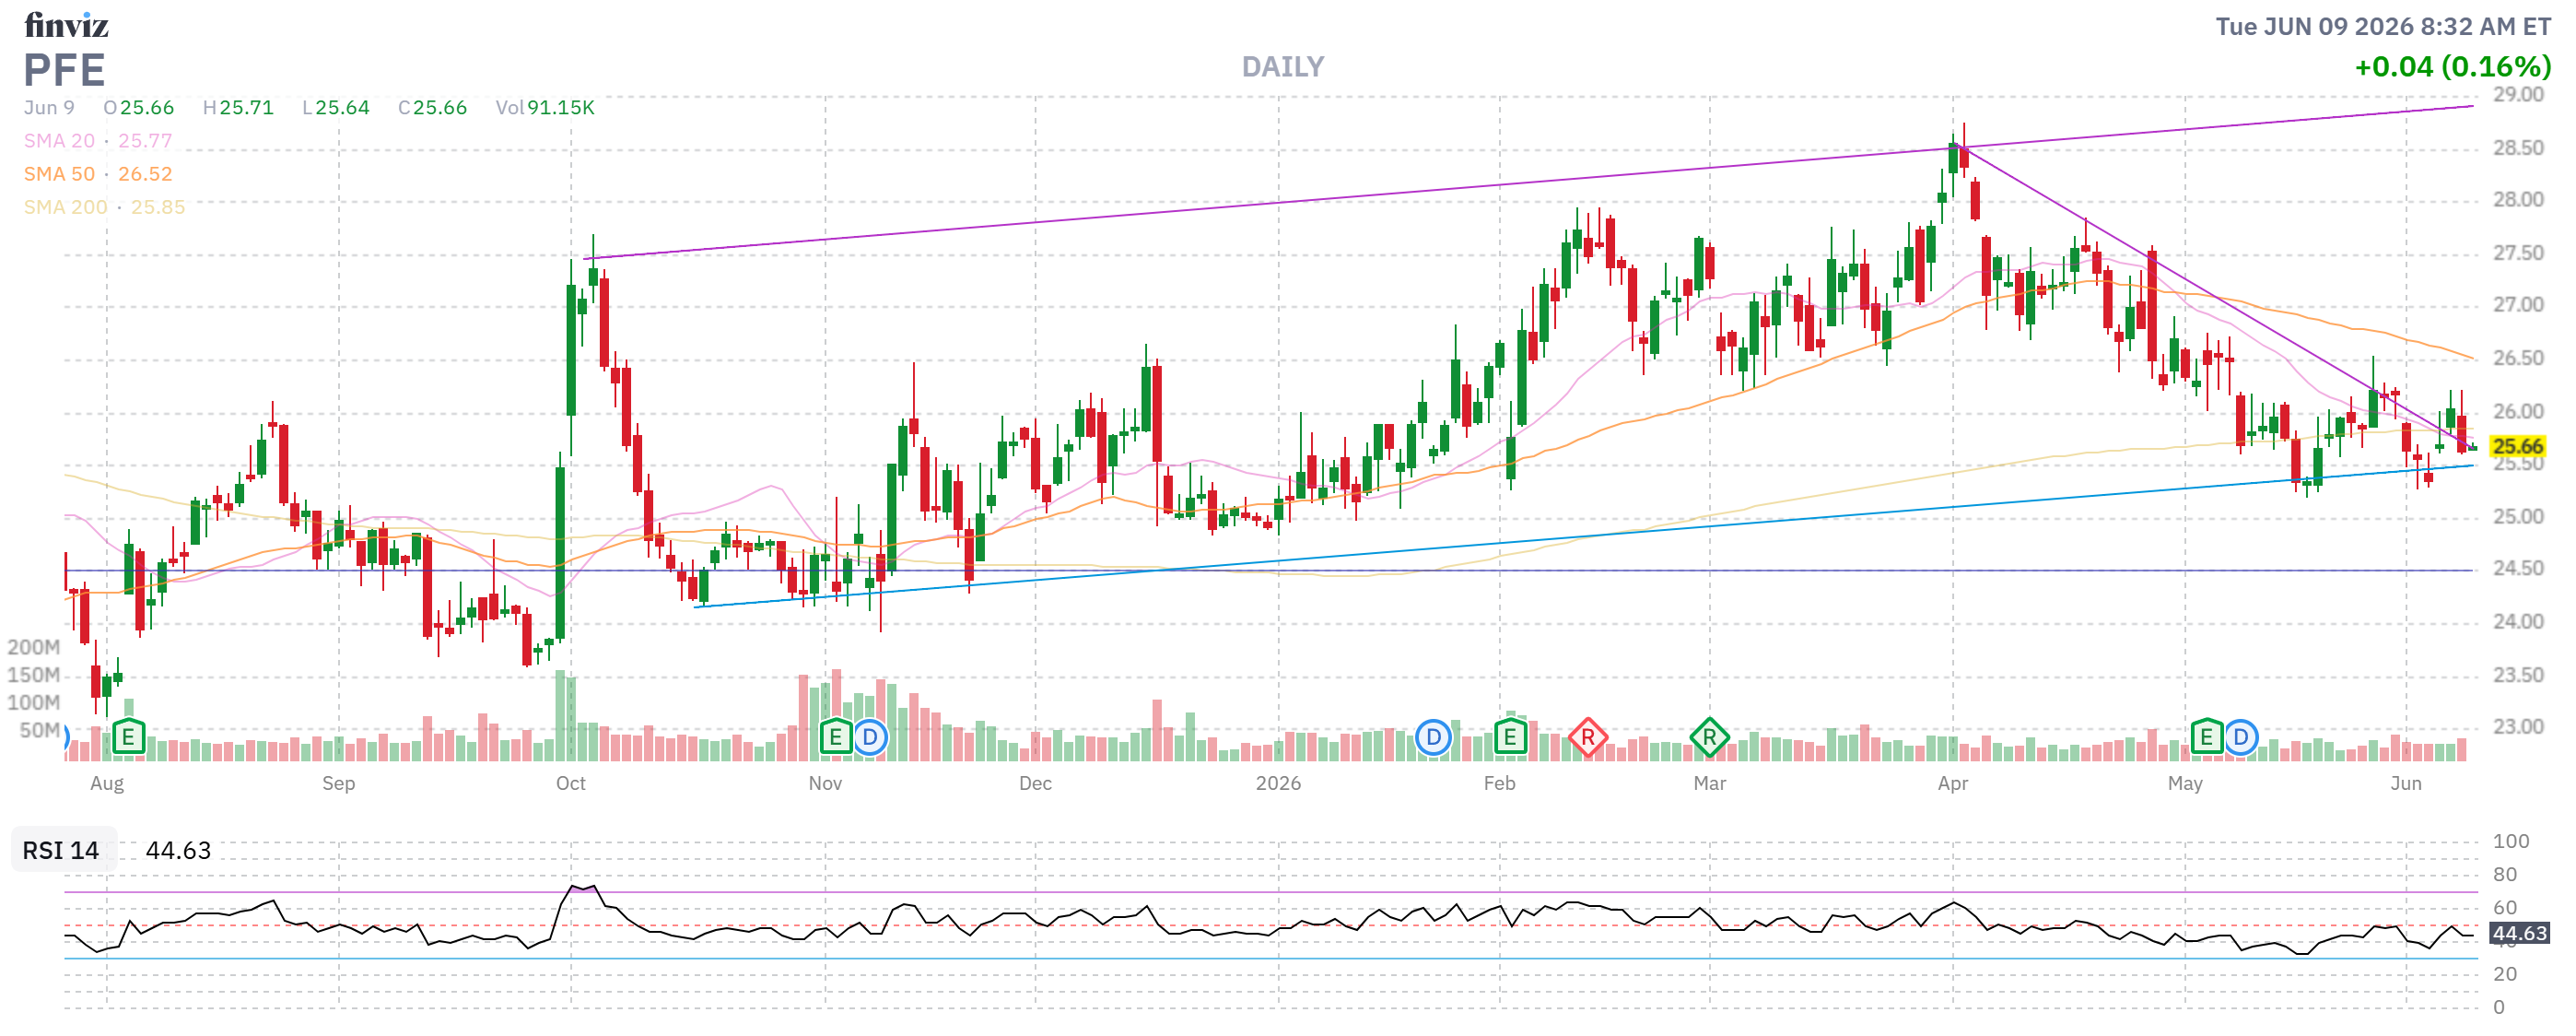
Task: Click the Dec label on time axis
Action: pyautogui.click(x=1035, y=783)
